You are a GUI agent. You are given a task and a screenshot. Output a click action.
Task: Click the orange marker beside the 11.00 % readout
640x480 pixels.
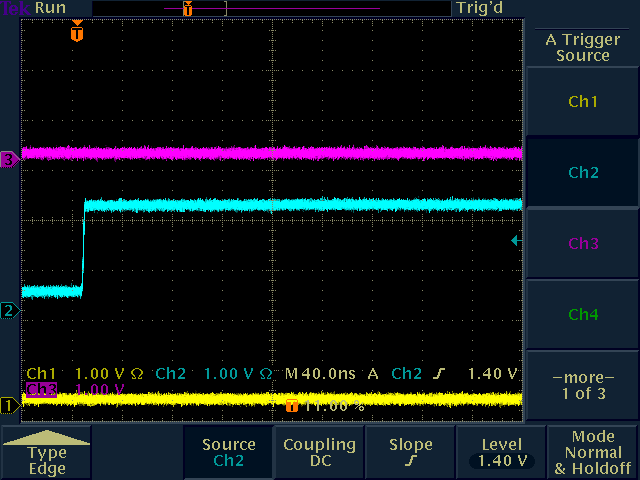click(291, 406)
